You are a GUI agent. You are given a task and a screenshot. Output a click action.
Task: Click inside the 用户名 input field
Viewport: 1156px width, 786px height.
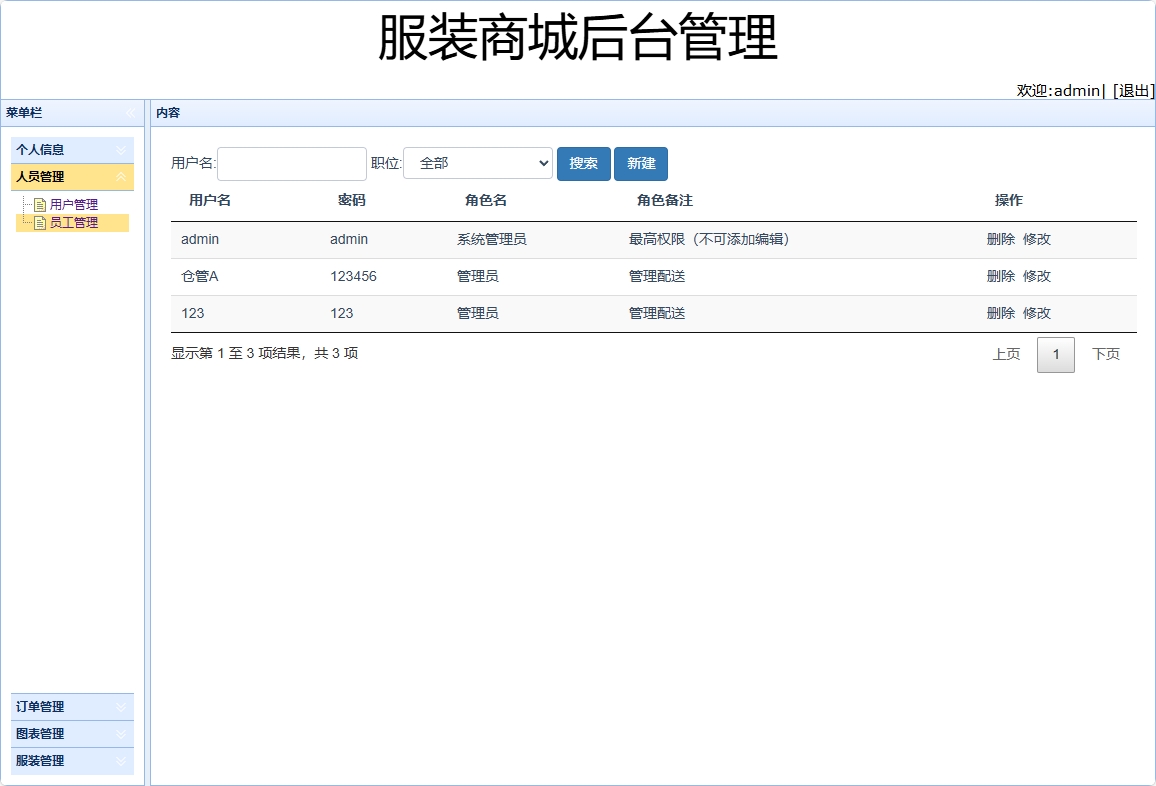point(291,163)
